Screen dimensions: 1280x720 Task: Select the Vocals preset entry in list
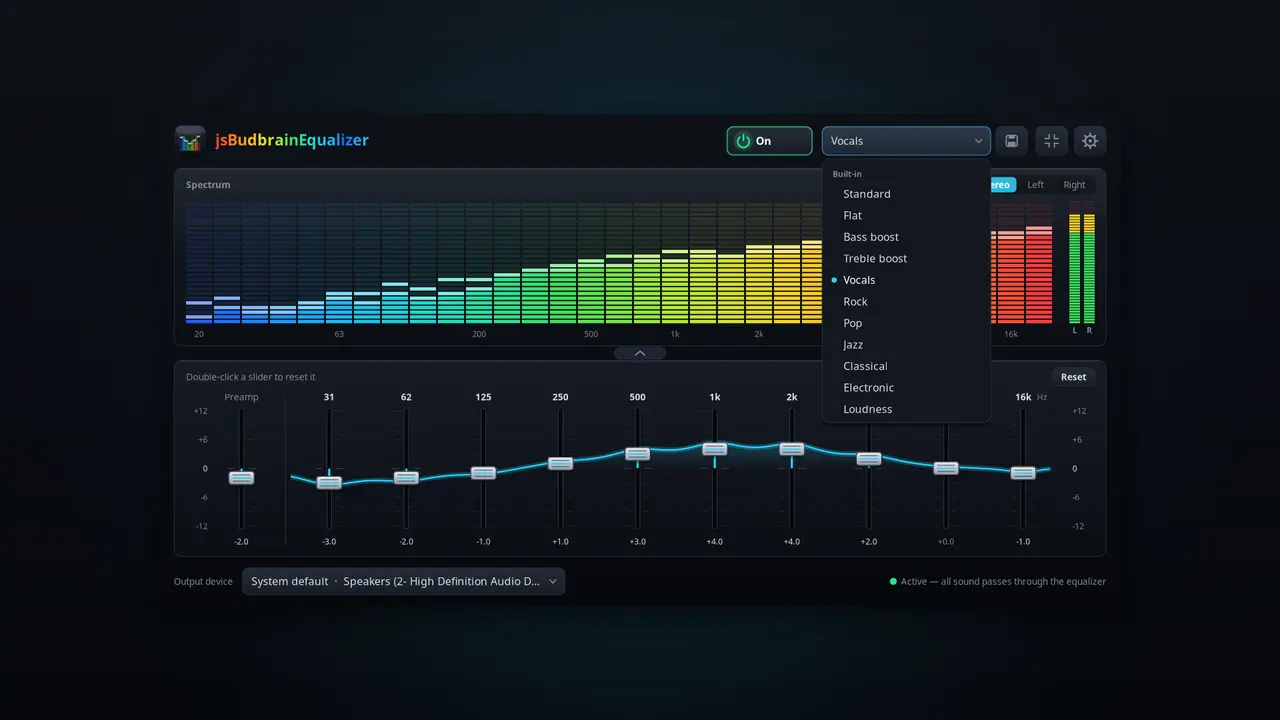click(x=906, y=280)
